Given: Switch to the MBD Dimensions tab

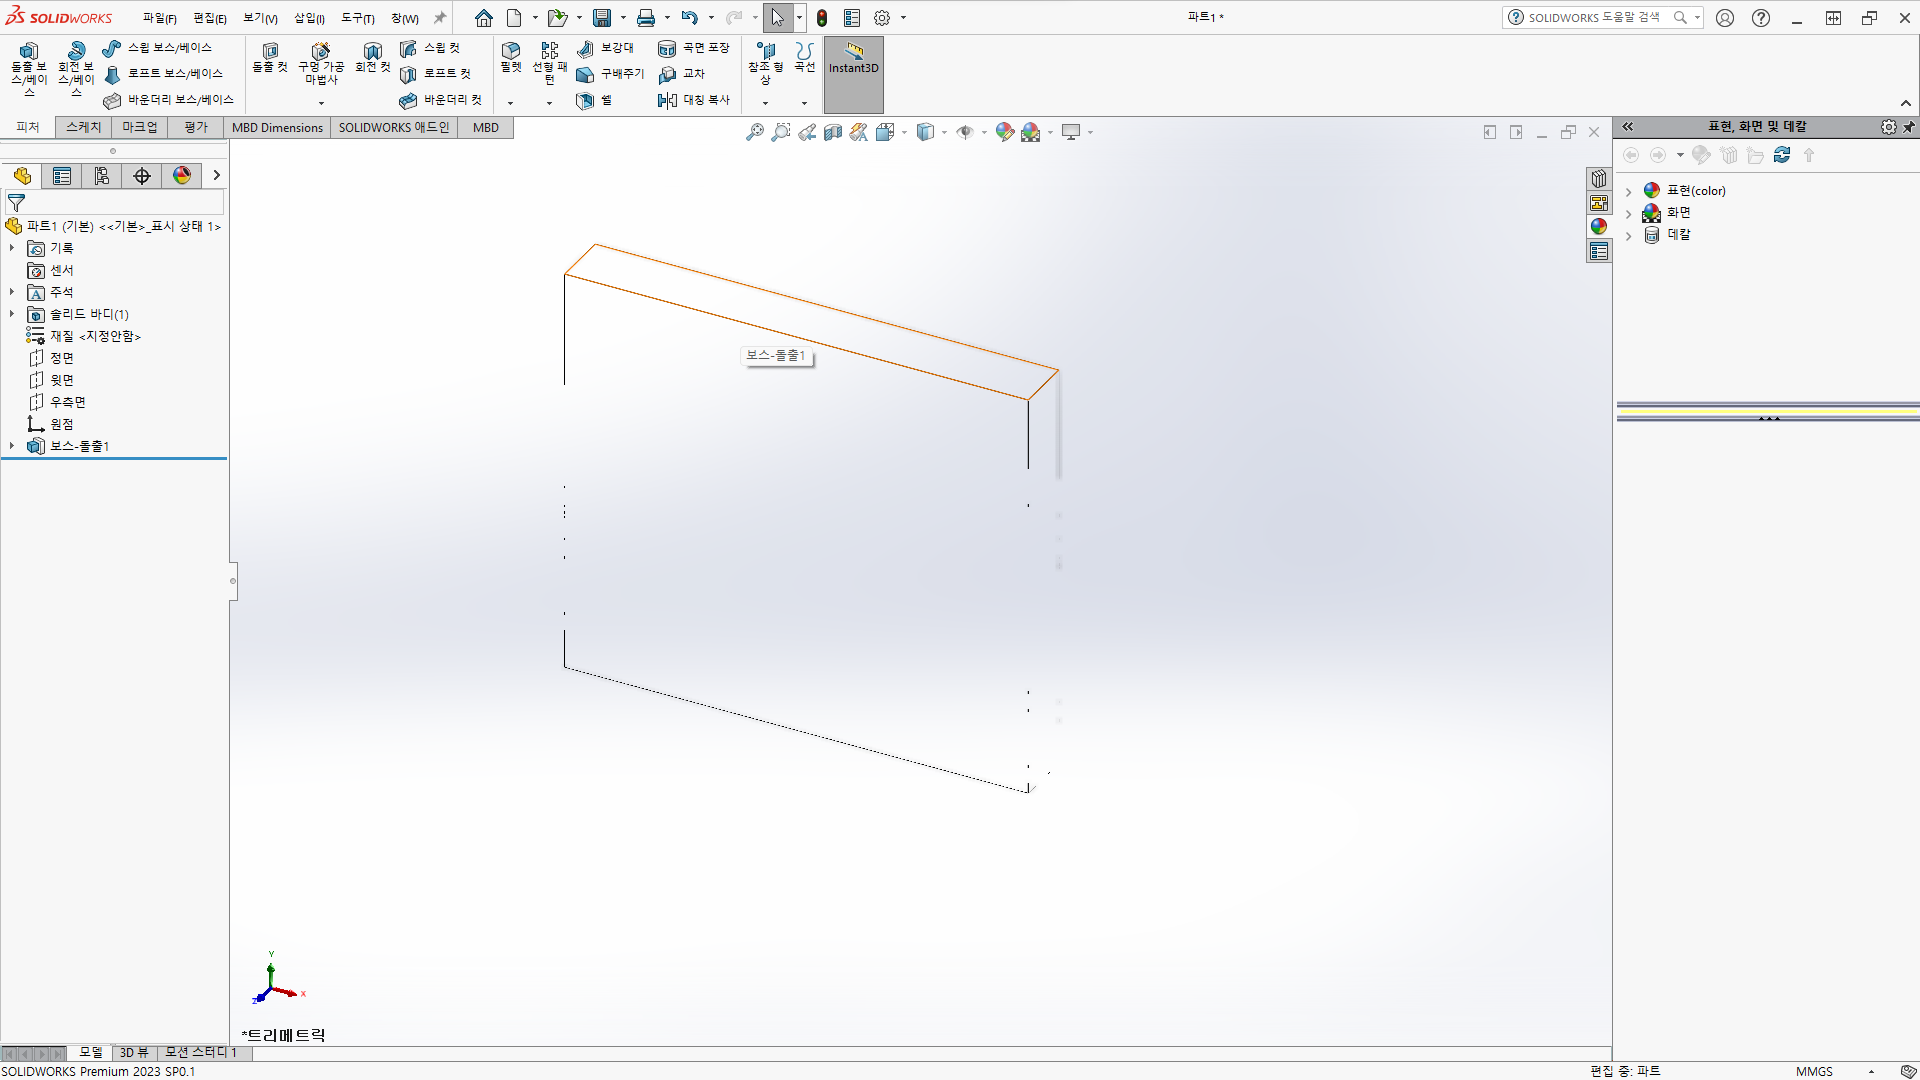Looking at the screenshot, I should point(277,127).
